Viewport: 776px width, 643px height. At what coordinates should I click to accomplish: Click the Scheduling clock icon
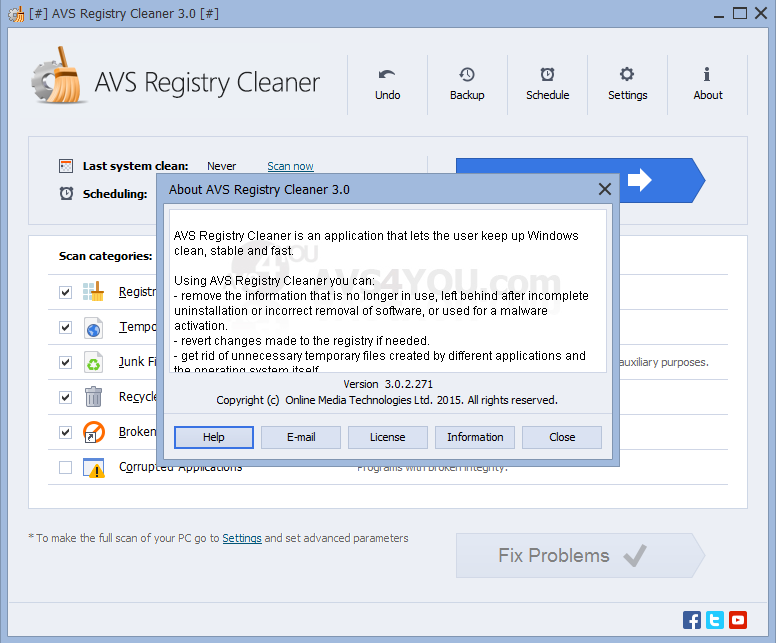tap(66, 193)
